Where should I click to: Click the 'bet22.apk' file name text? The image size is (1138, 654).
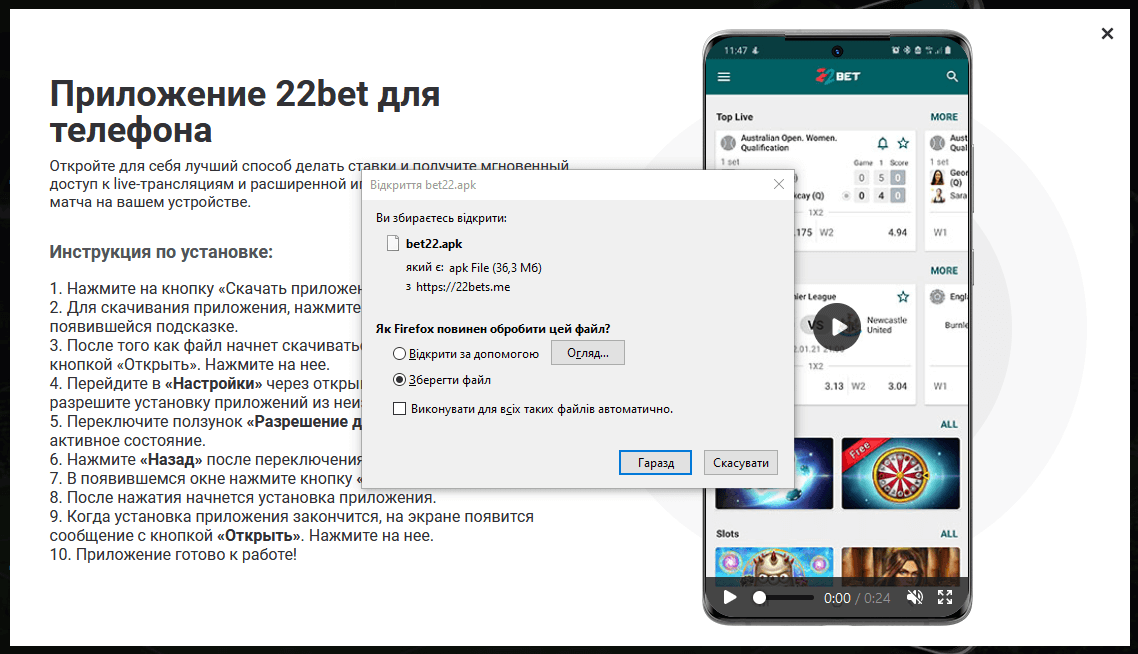click(434, 244)
